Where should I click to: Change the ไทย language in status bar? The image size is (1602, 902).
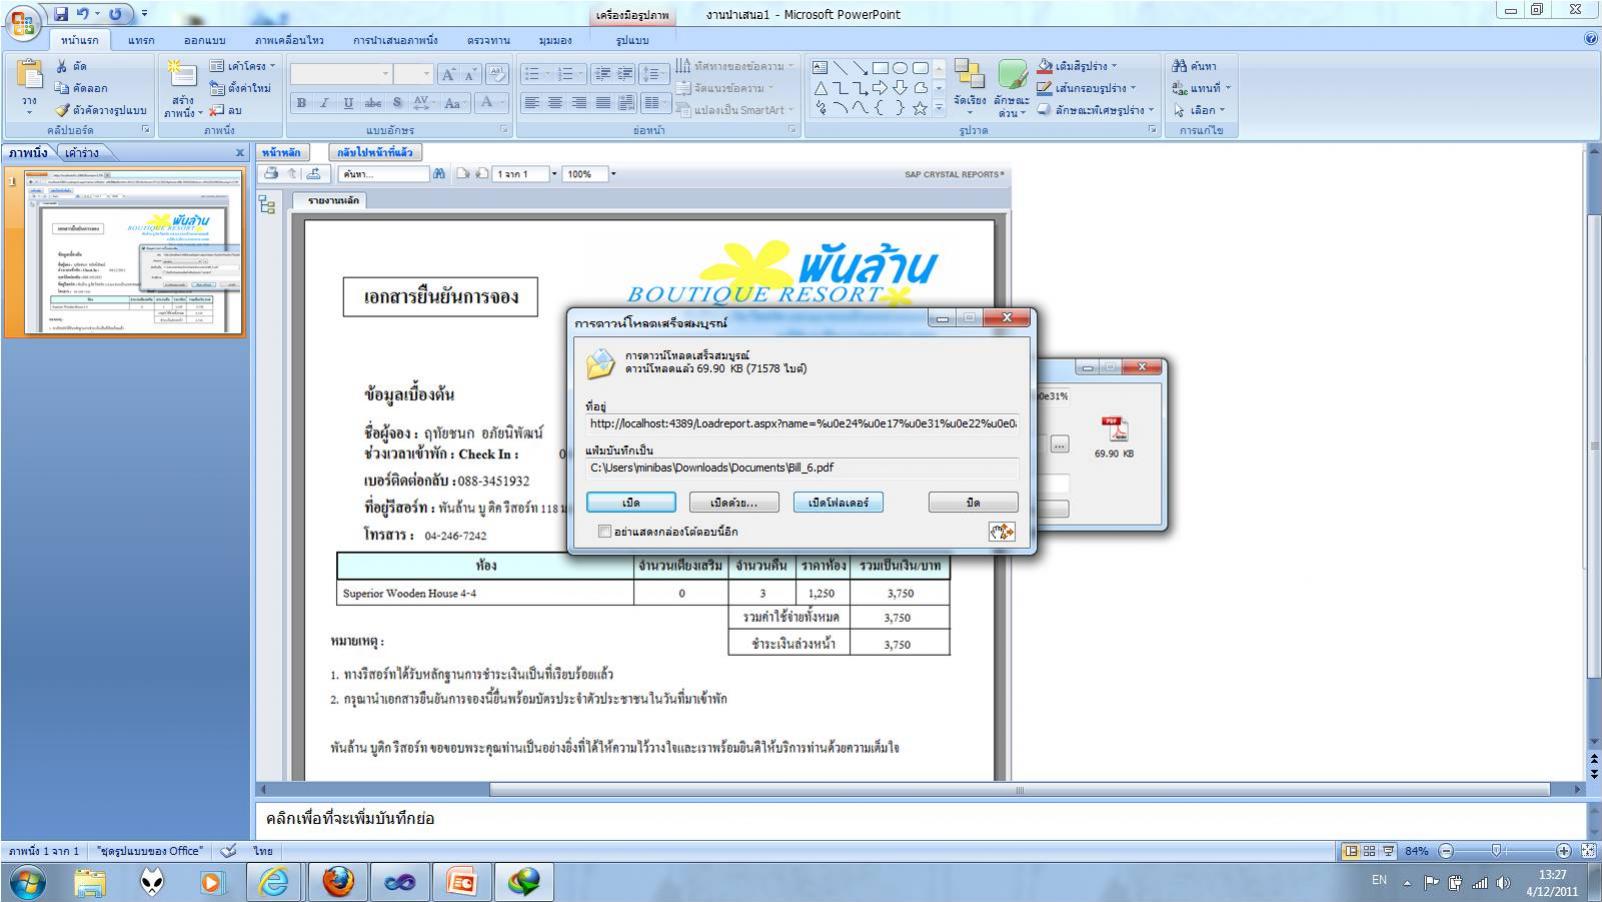click(263, 851)
